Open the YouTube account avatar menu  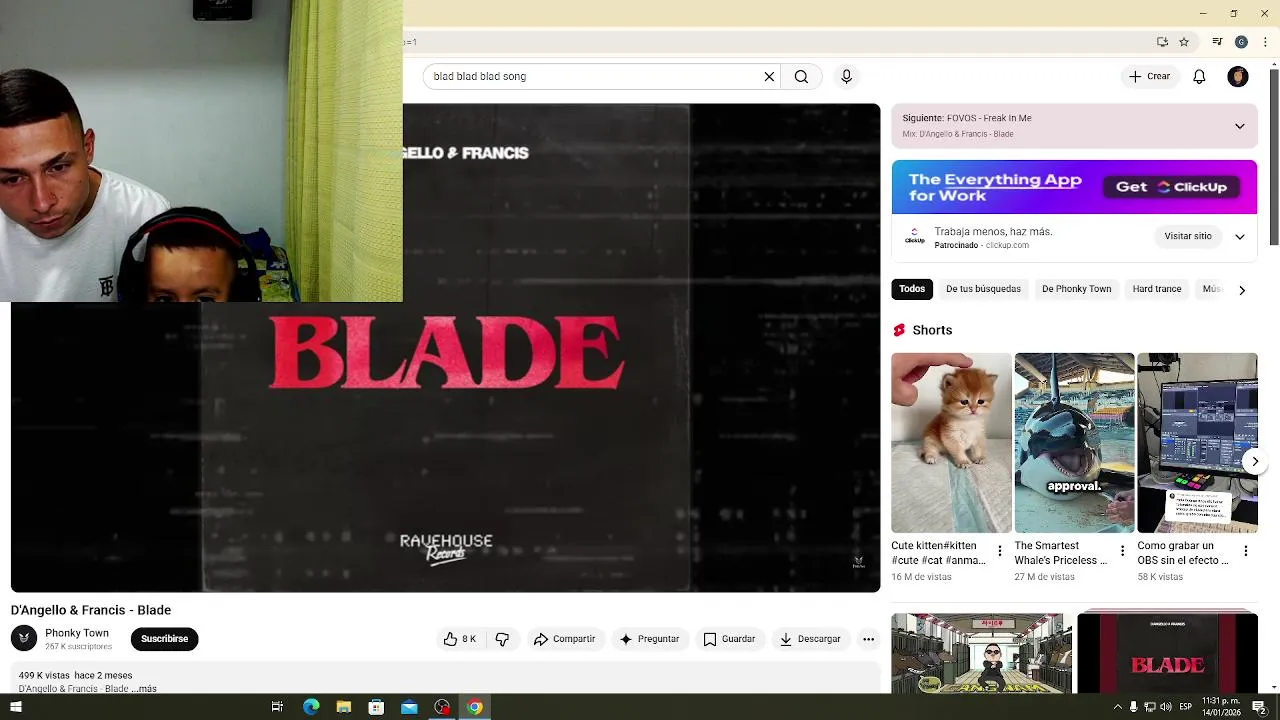pyautogui.click(x=1238, y=76)
